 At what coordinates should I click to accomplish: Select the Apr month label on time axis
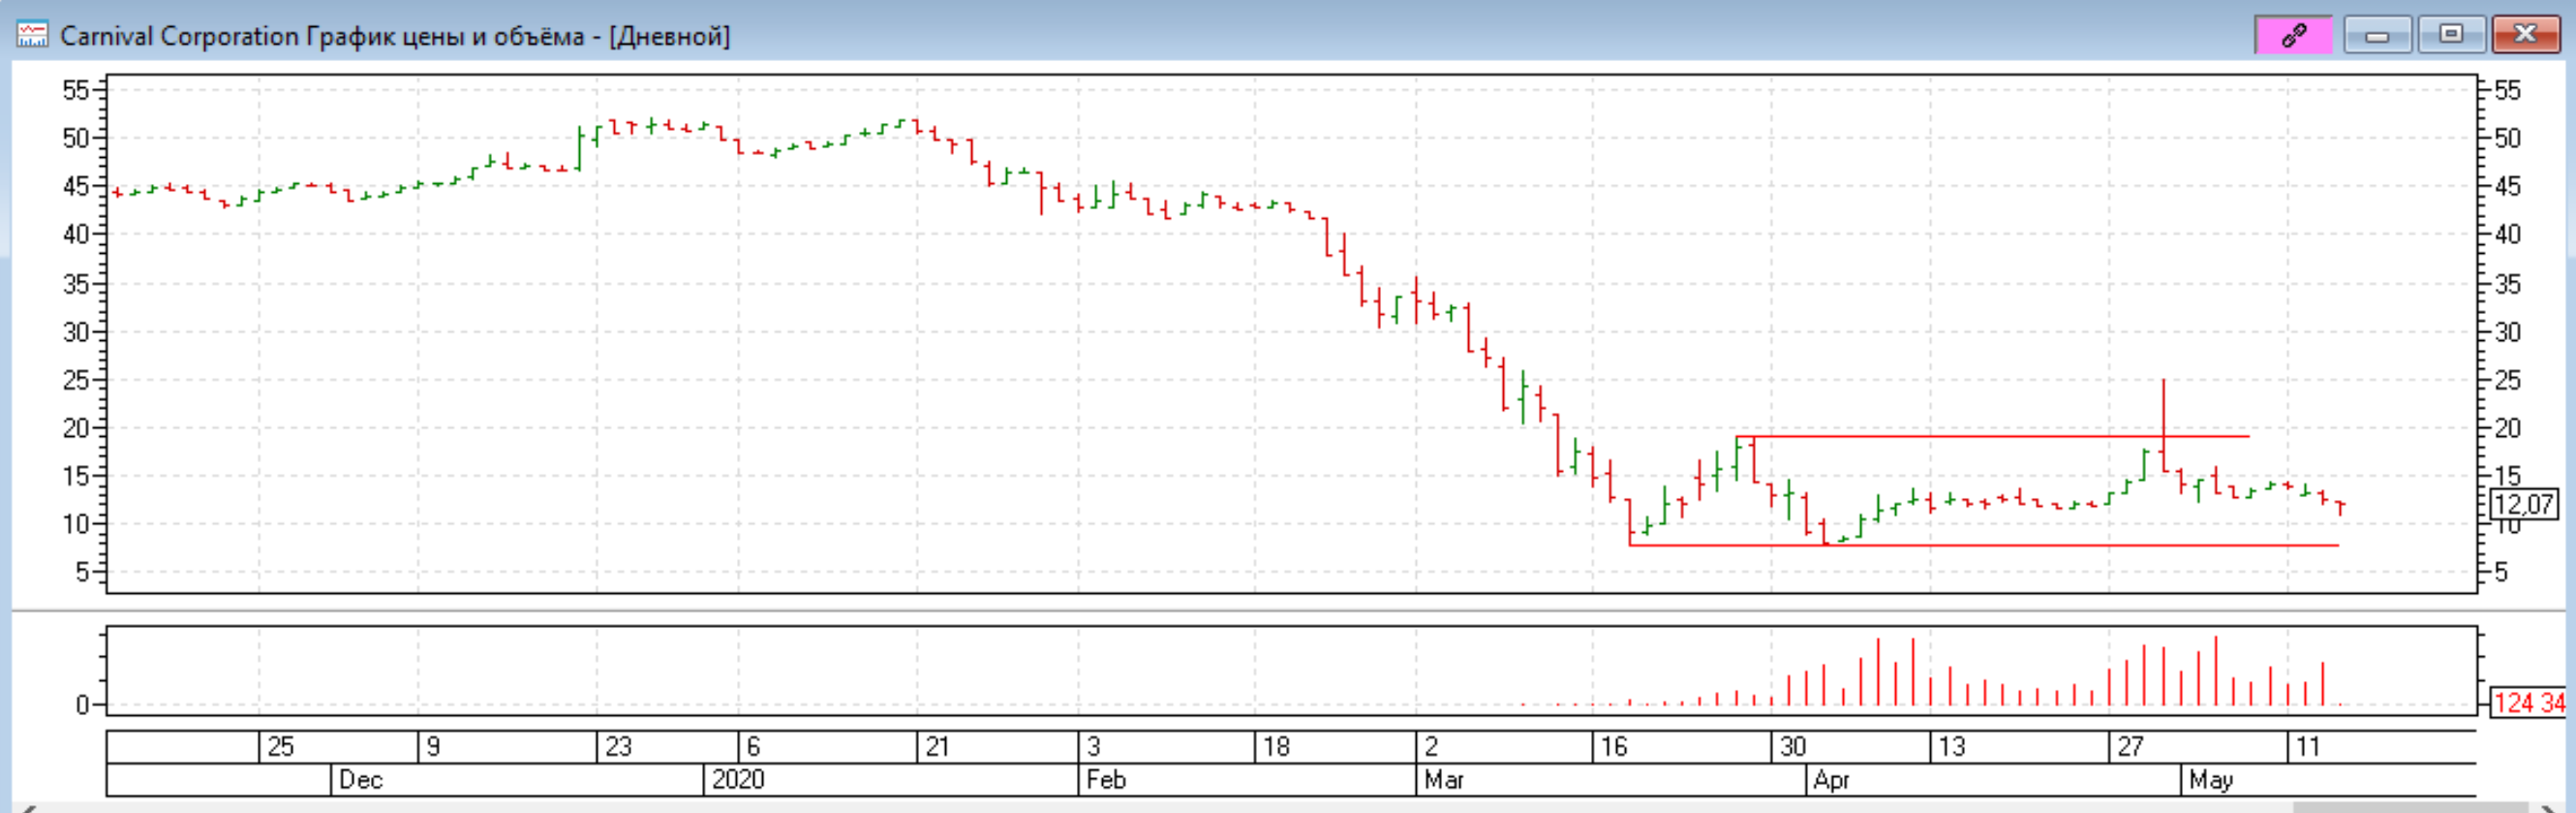(x=1831, y=780)
